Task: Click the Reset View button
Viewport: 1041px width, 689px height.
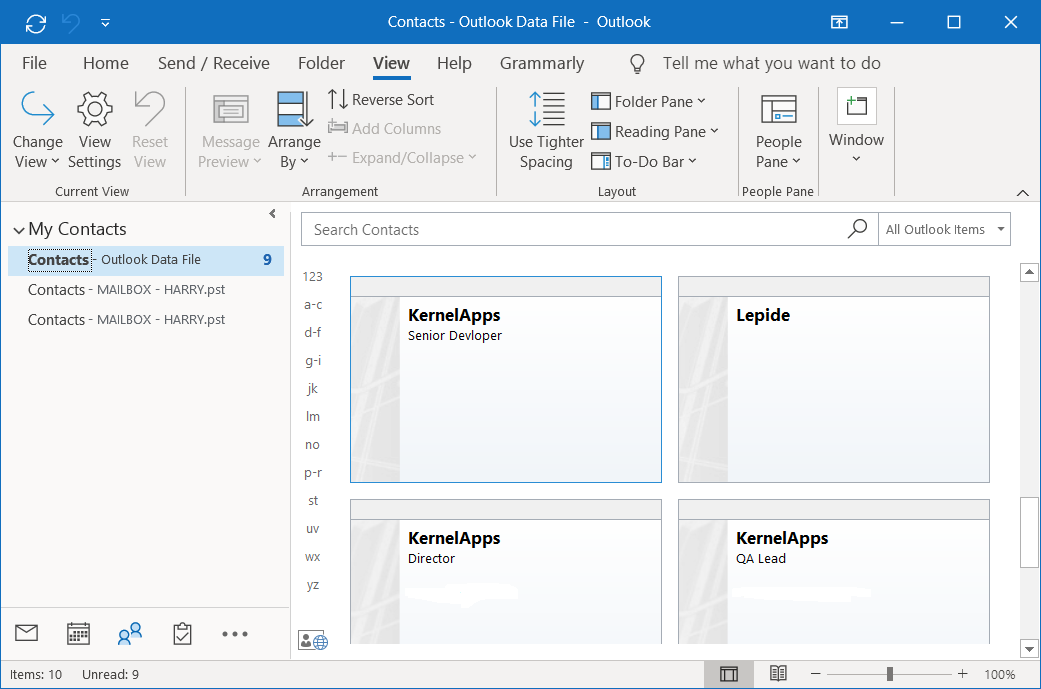Action: (149, 130)
